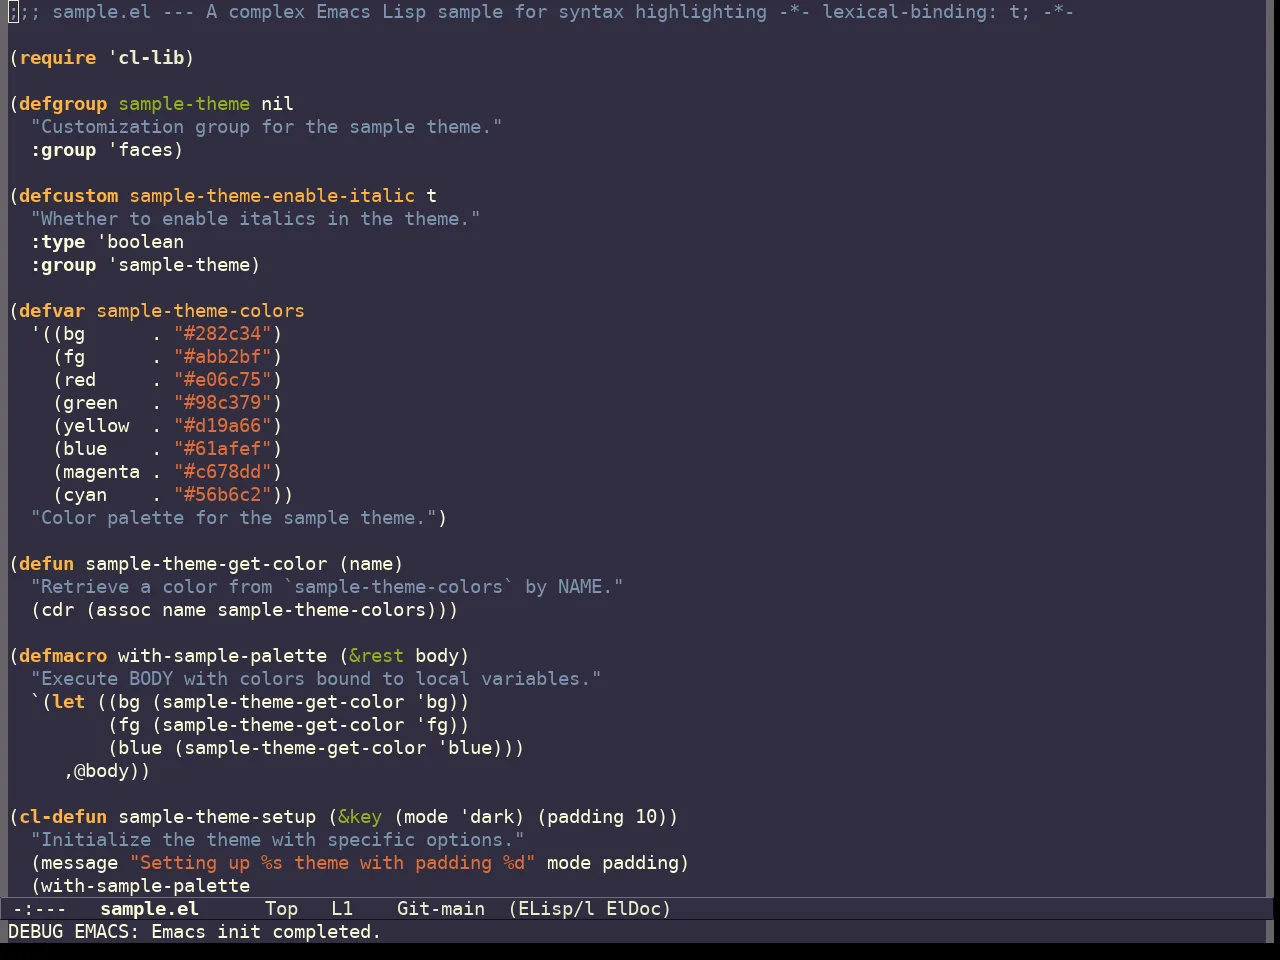Click ELisp/l major mode indicator
The width and height of the screenshot is (1280, 960).
(556, 909)
